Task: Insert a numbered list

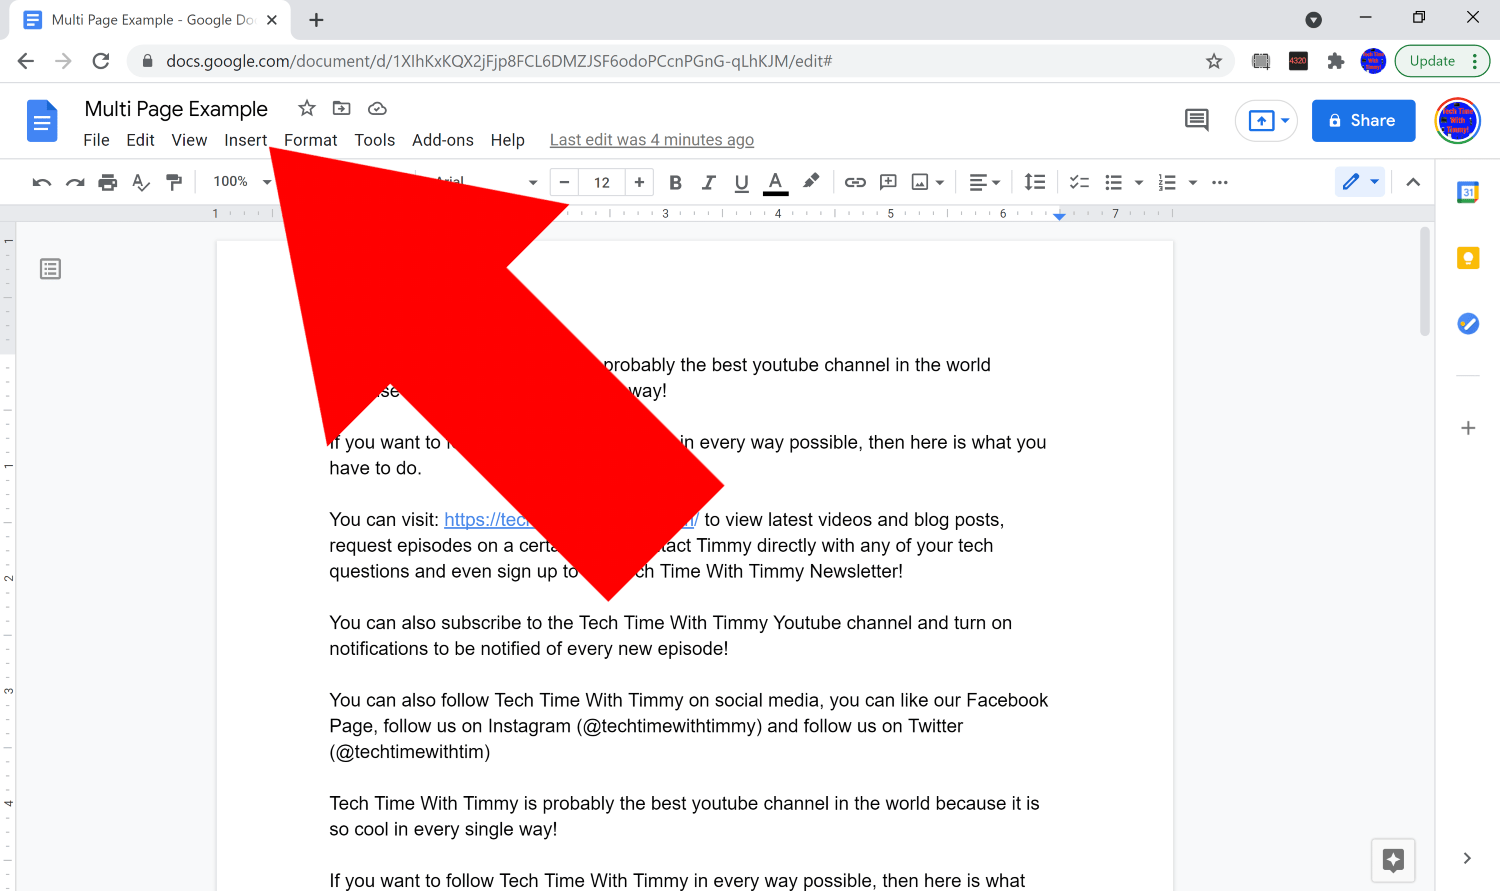Action: 1167,182
